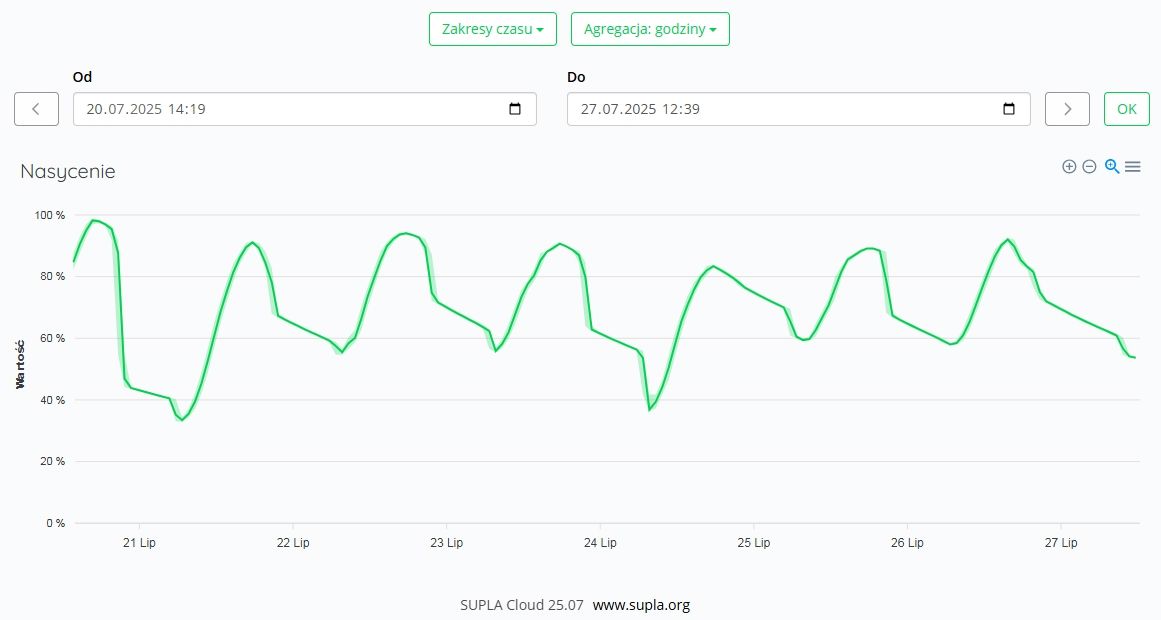This screenshot has height=620, width=1161.
Task: Select the Nasycenie chart title
Action: point(67,172)
